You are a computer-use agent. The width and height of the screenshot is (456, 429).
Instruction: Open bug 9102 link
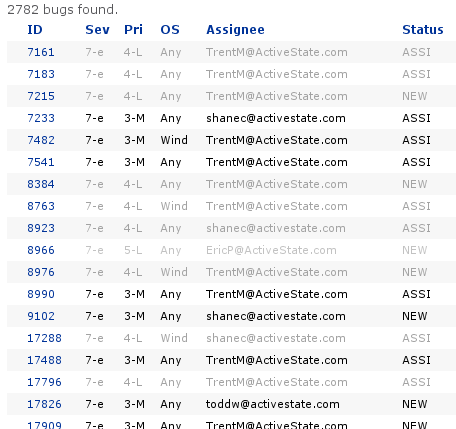tap(41, 316)
